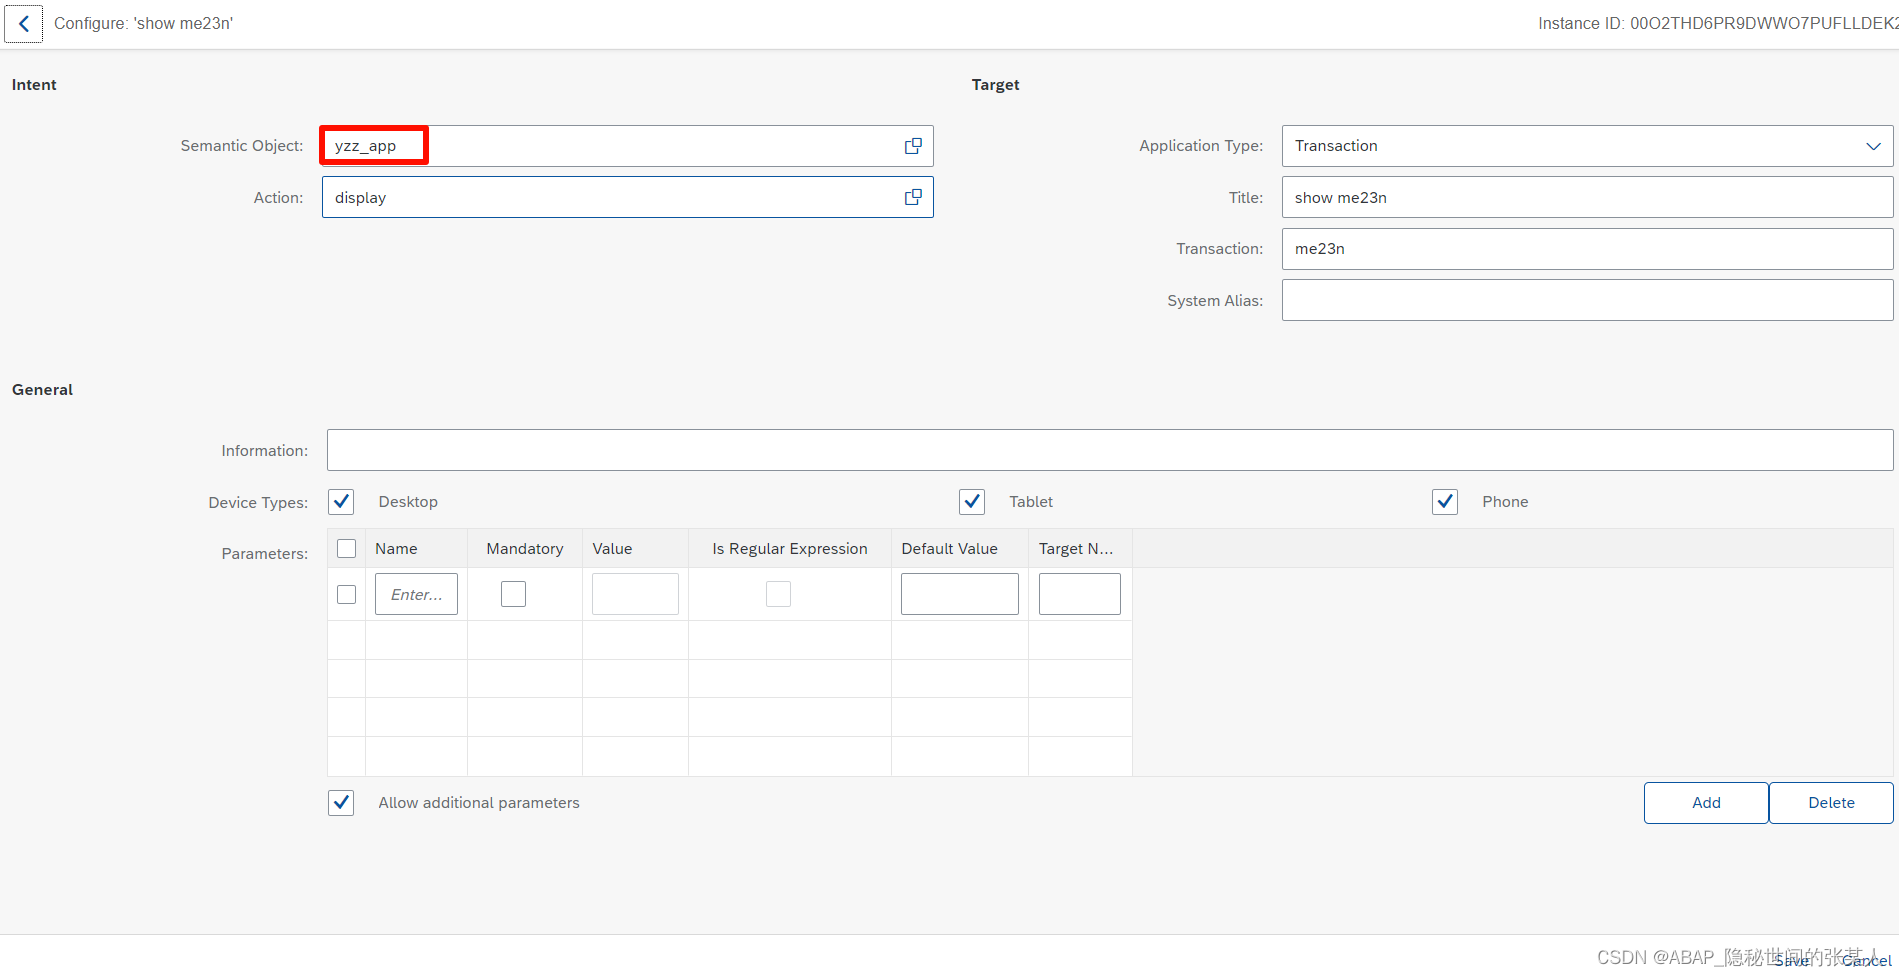Uncheck the Tablet device type
The image size is (1899, 977).
pyautogui.click(x=972, y=502)
